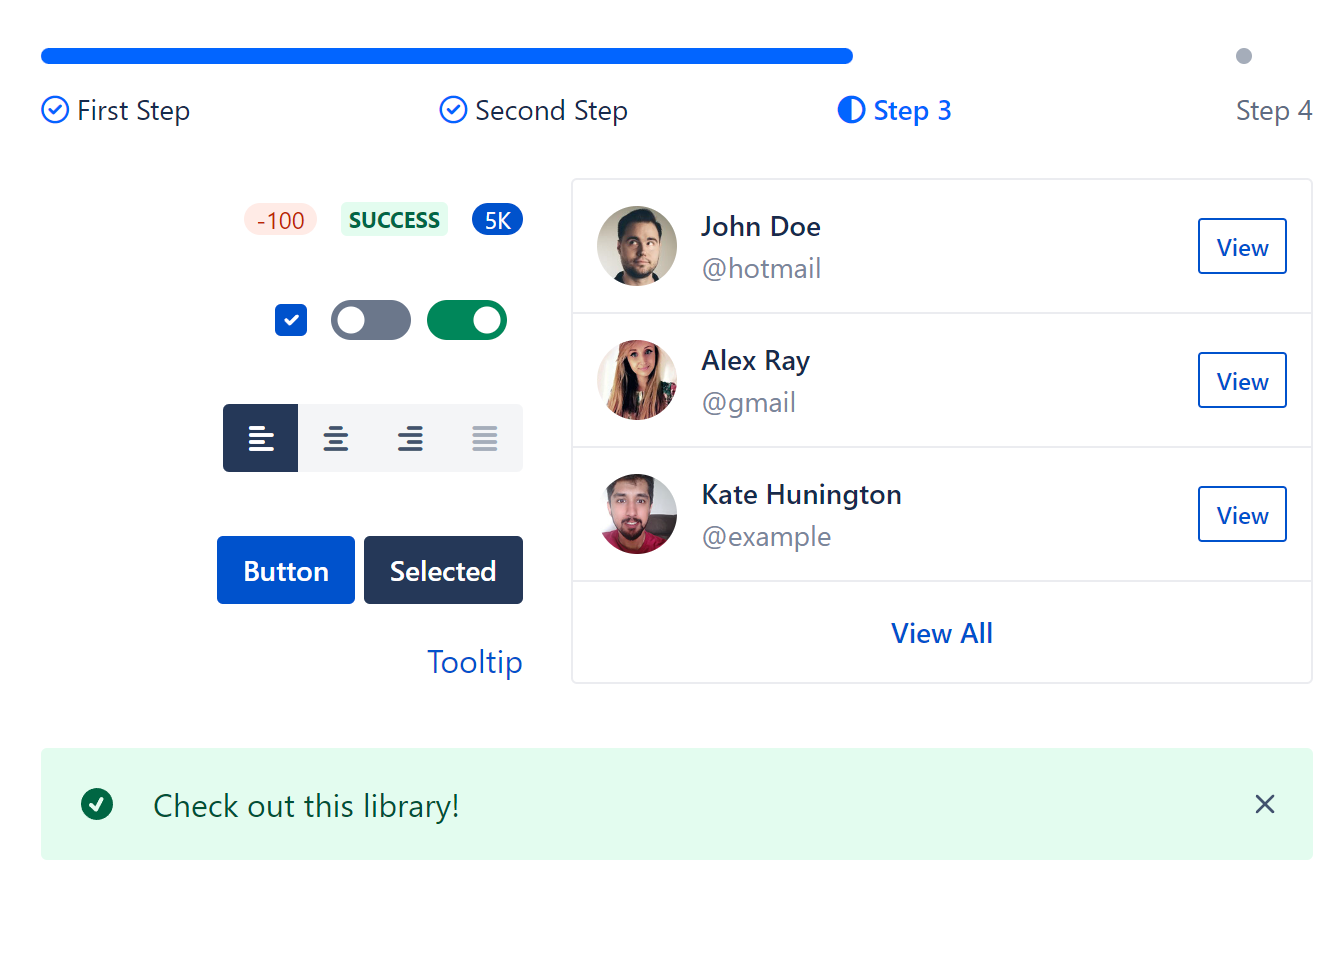Open the Tooltip link
1320x956 pixels.
coord(475,661)
